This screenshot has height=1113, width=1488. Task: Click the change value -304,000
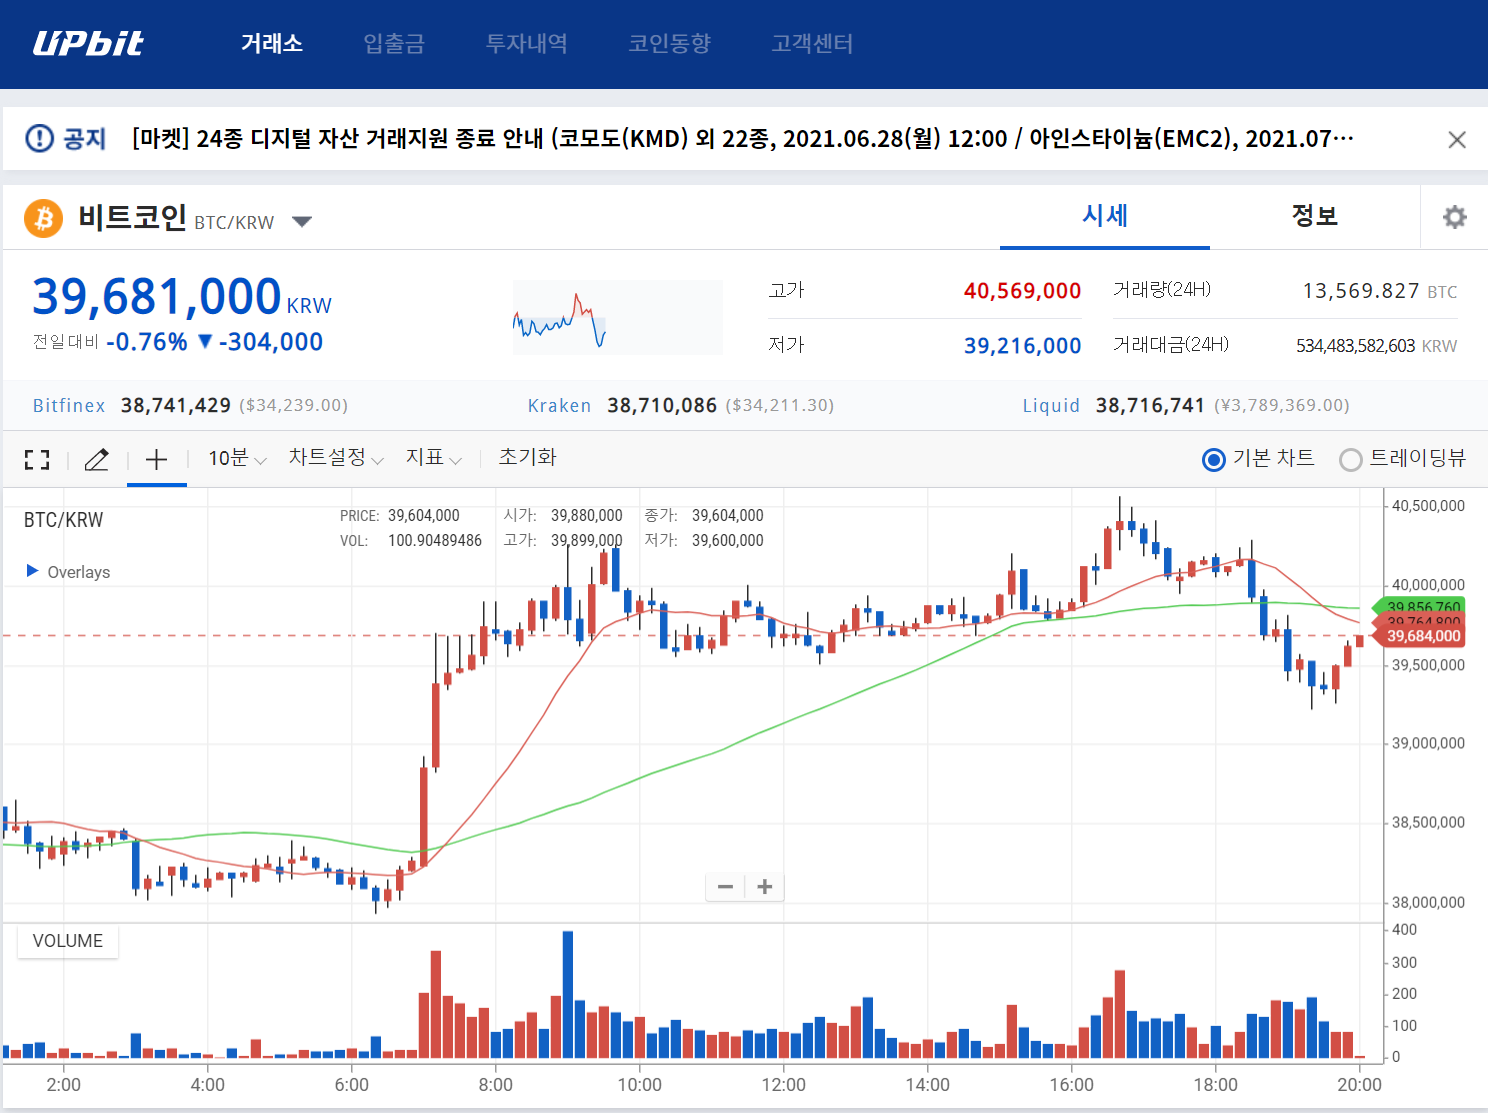271,342
